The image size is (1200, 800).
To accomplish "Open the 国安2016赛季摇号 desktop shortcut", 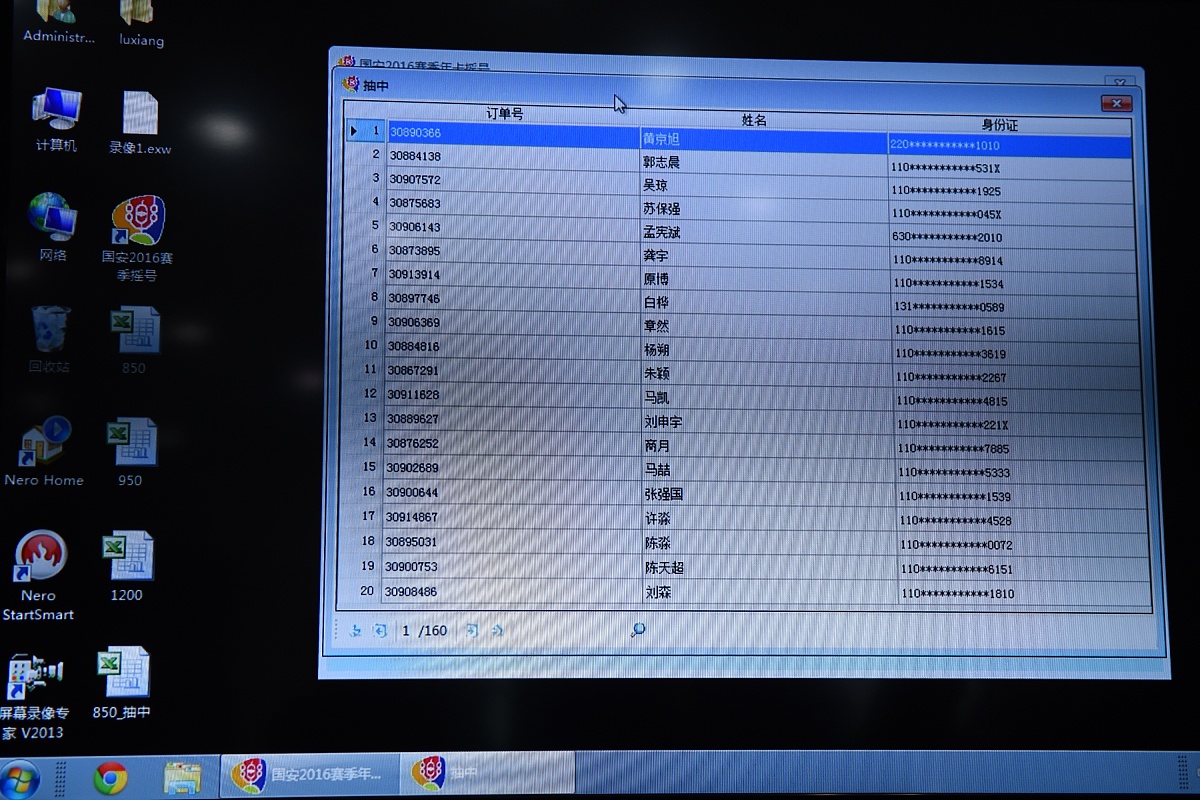I will 137,222.
